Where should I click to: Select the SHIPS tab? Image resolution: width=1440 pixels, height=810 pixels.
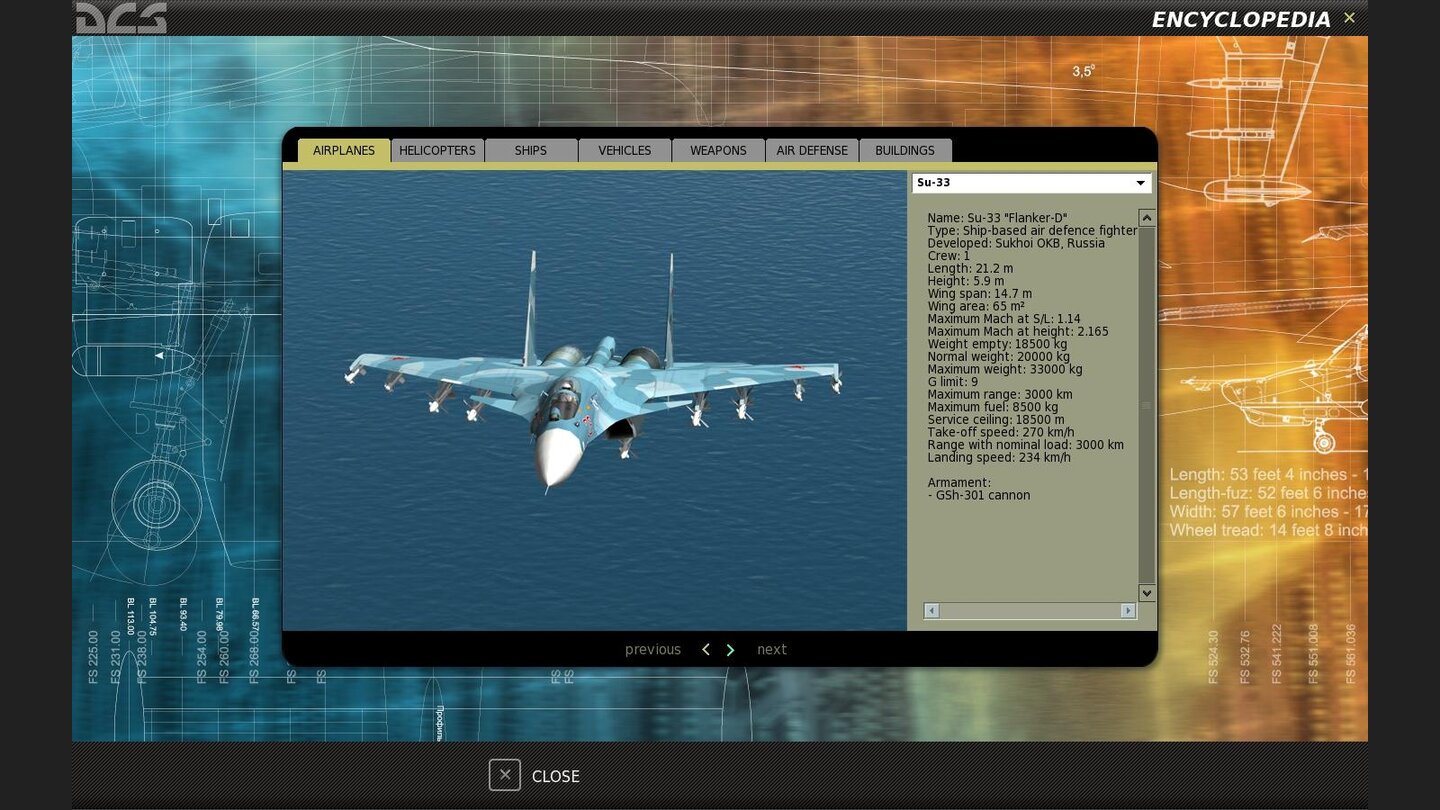pyautogui.click(x=531, y=150)
